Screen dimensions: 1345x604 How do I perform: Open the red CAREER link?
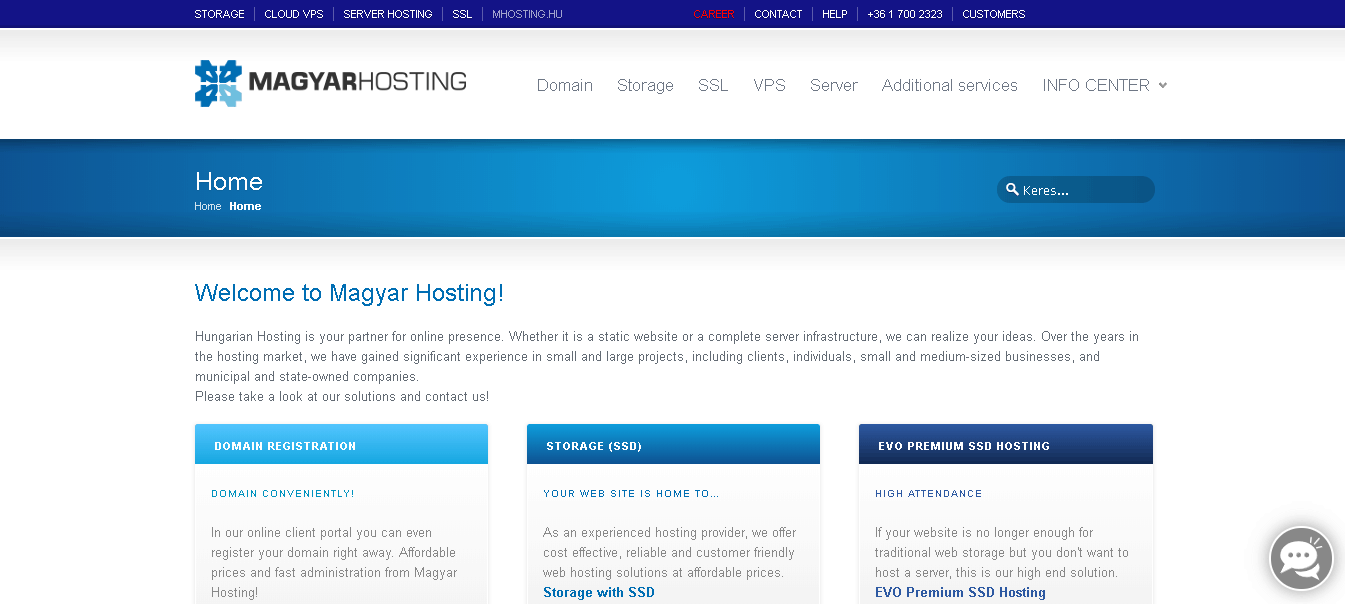714,14
